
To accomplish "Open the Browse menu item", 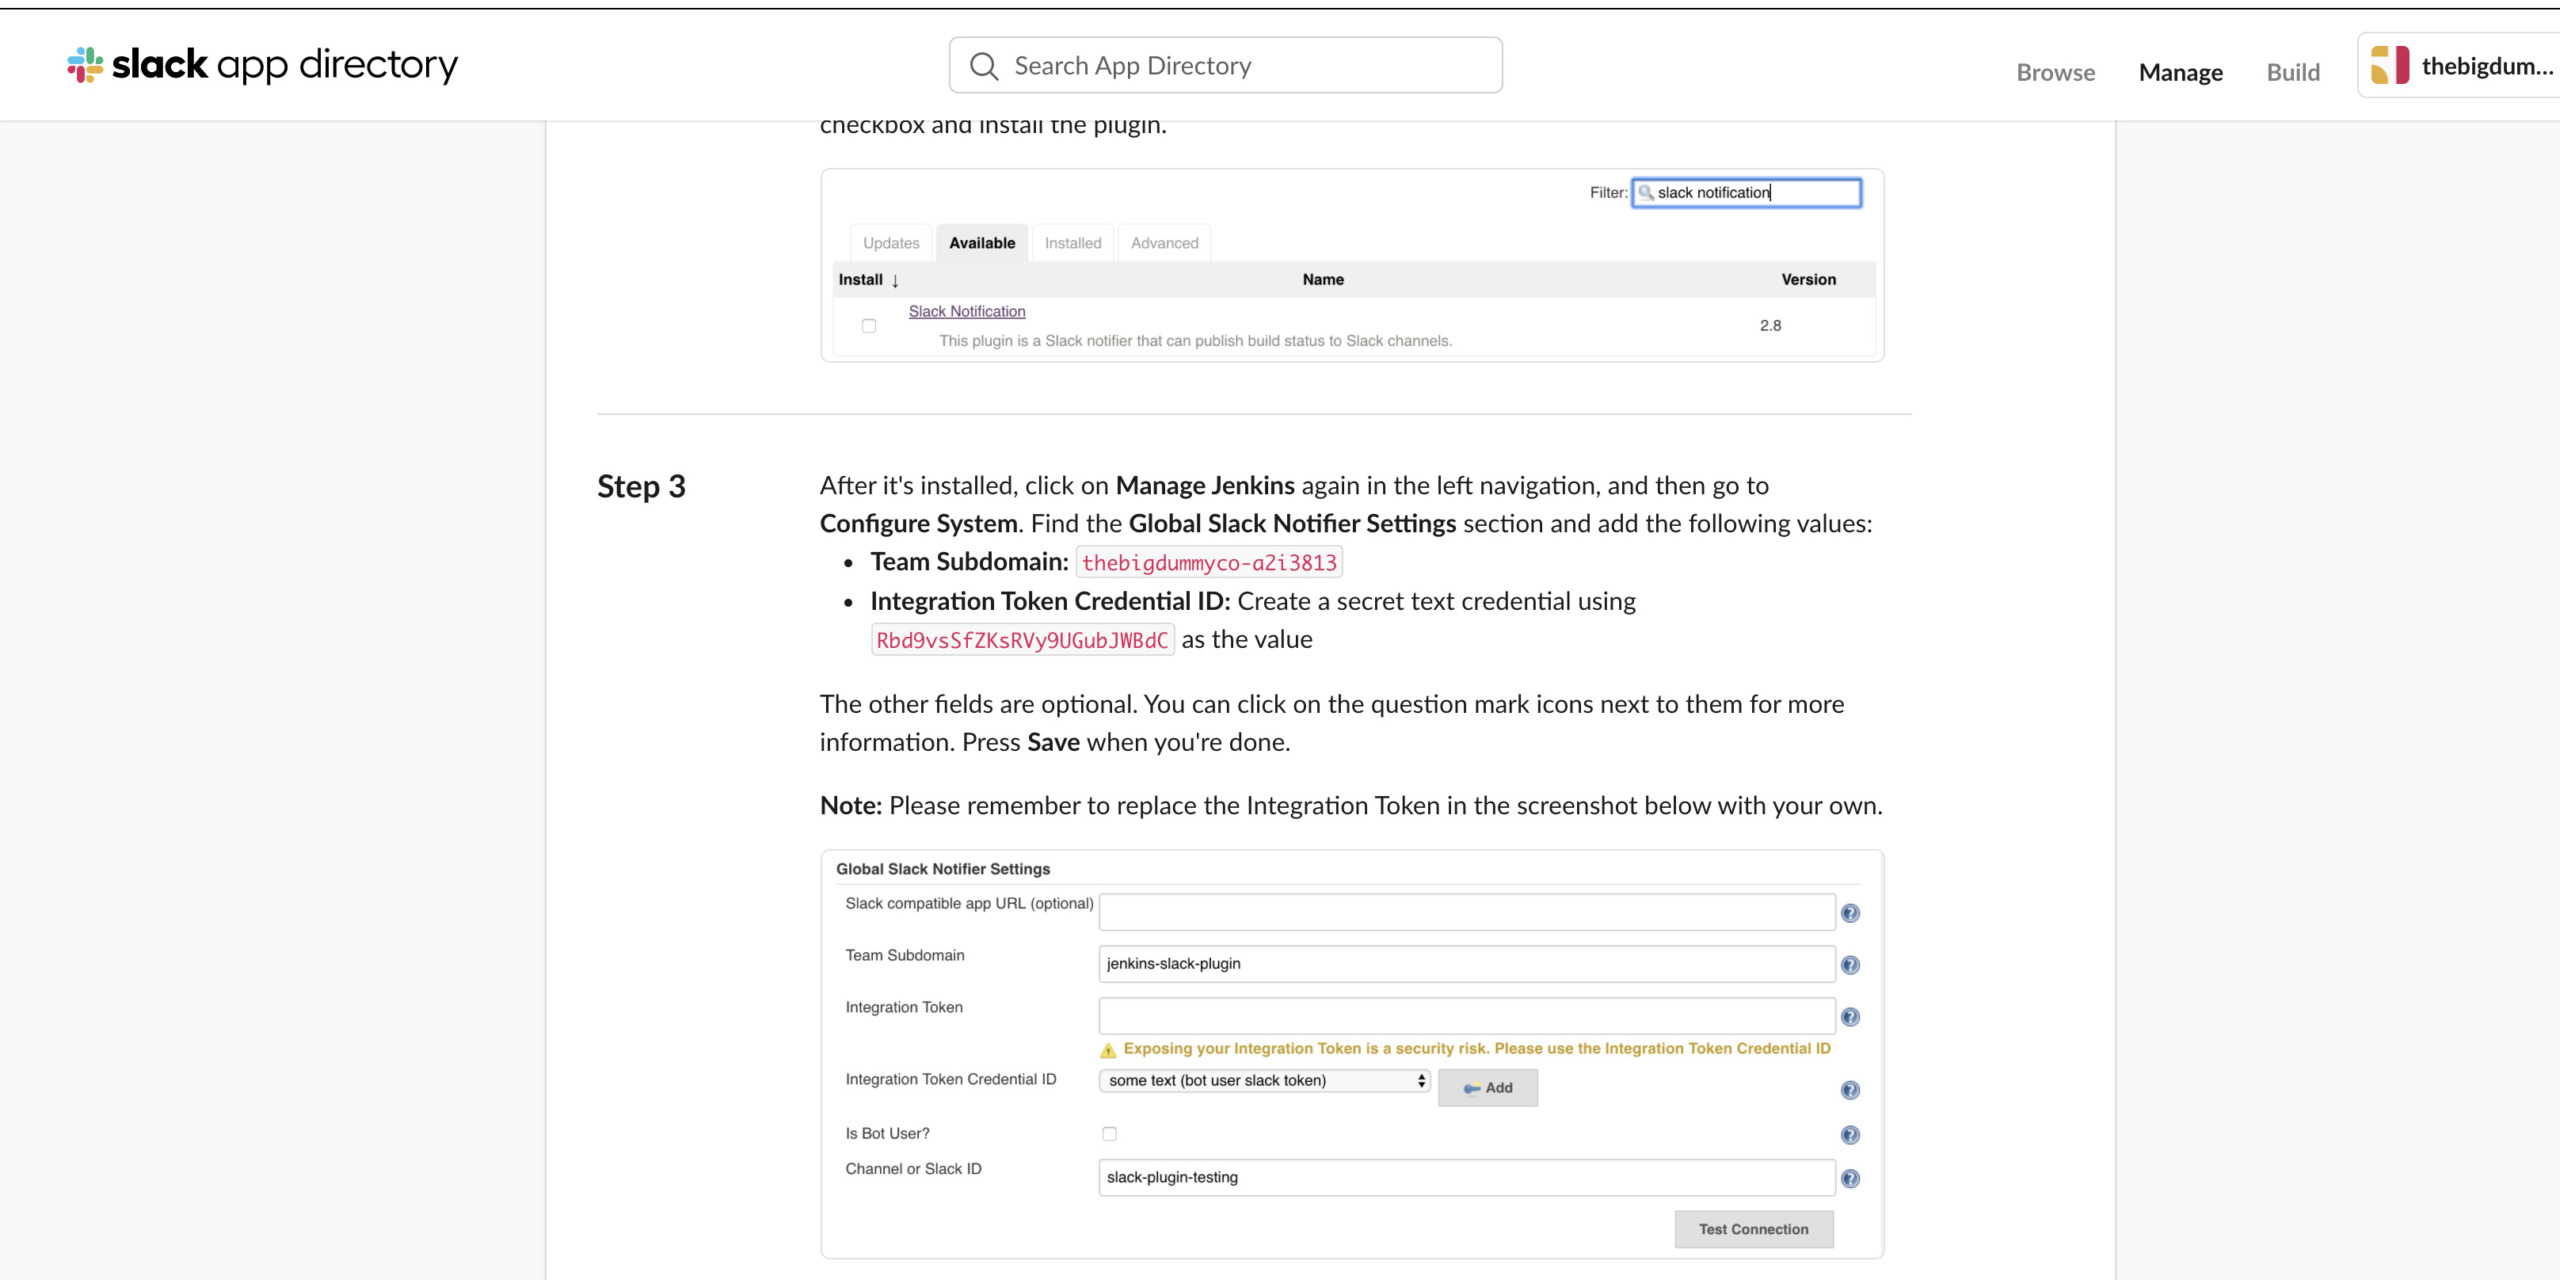I will (2055, 72).
